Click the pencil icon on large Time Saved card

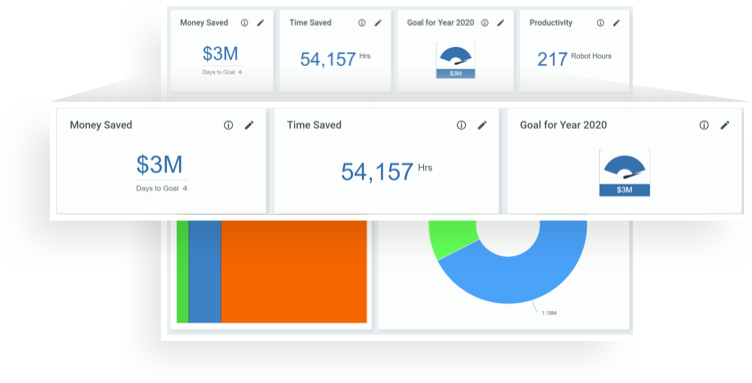(x=482, y=125)
